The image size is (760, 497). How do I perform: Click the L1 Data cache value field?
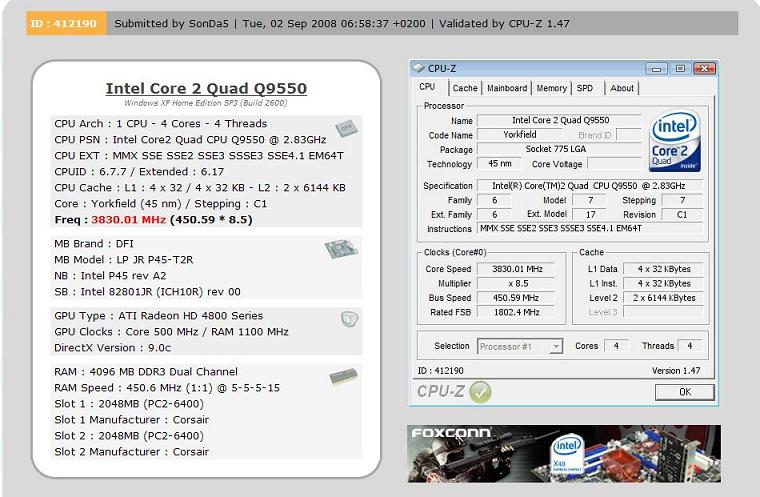[x=663, y=269]
